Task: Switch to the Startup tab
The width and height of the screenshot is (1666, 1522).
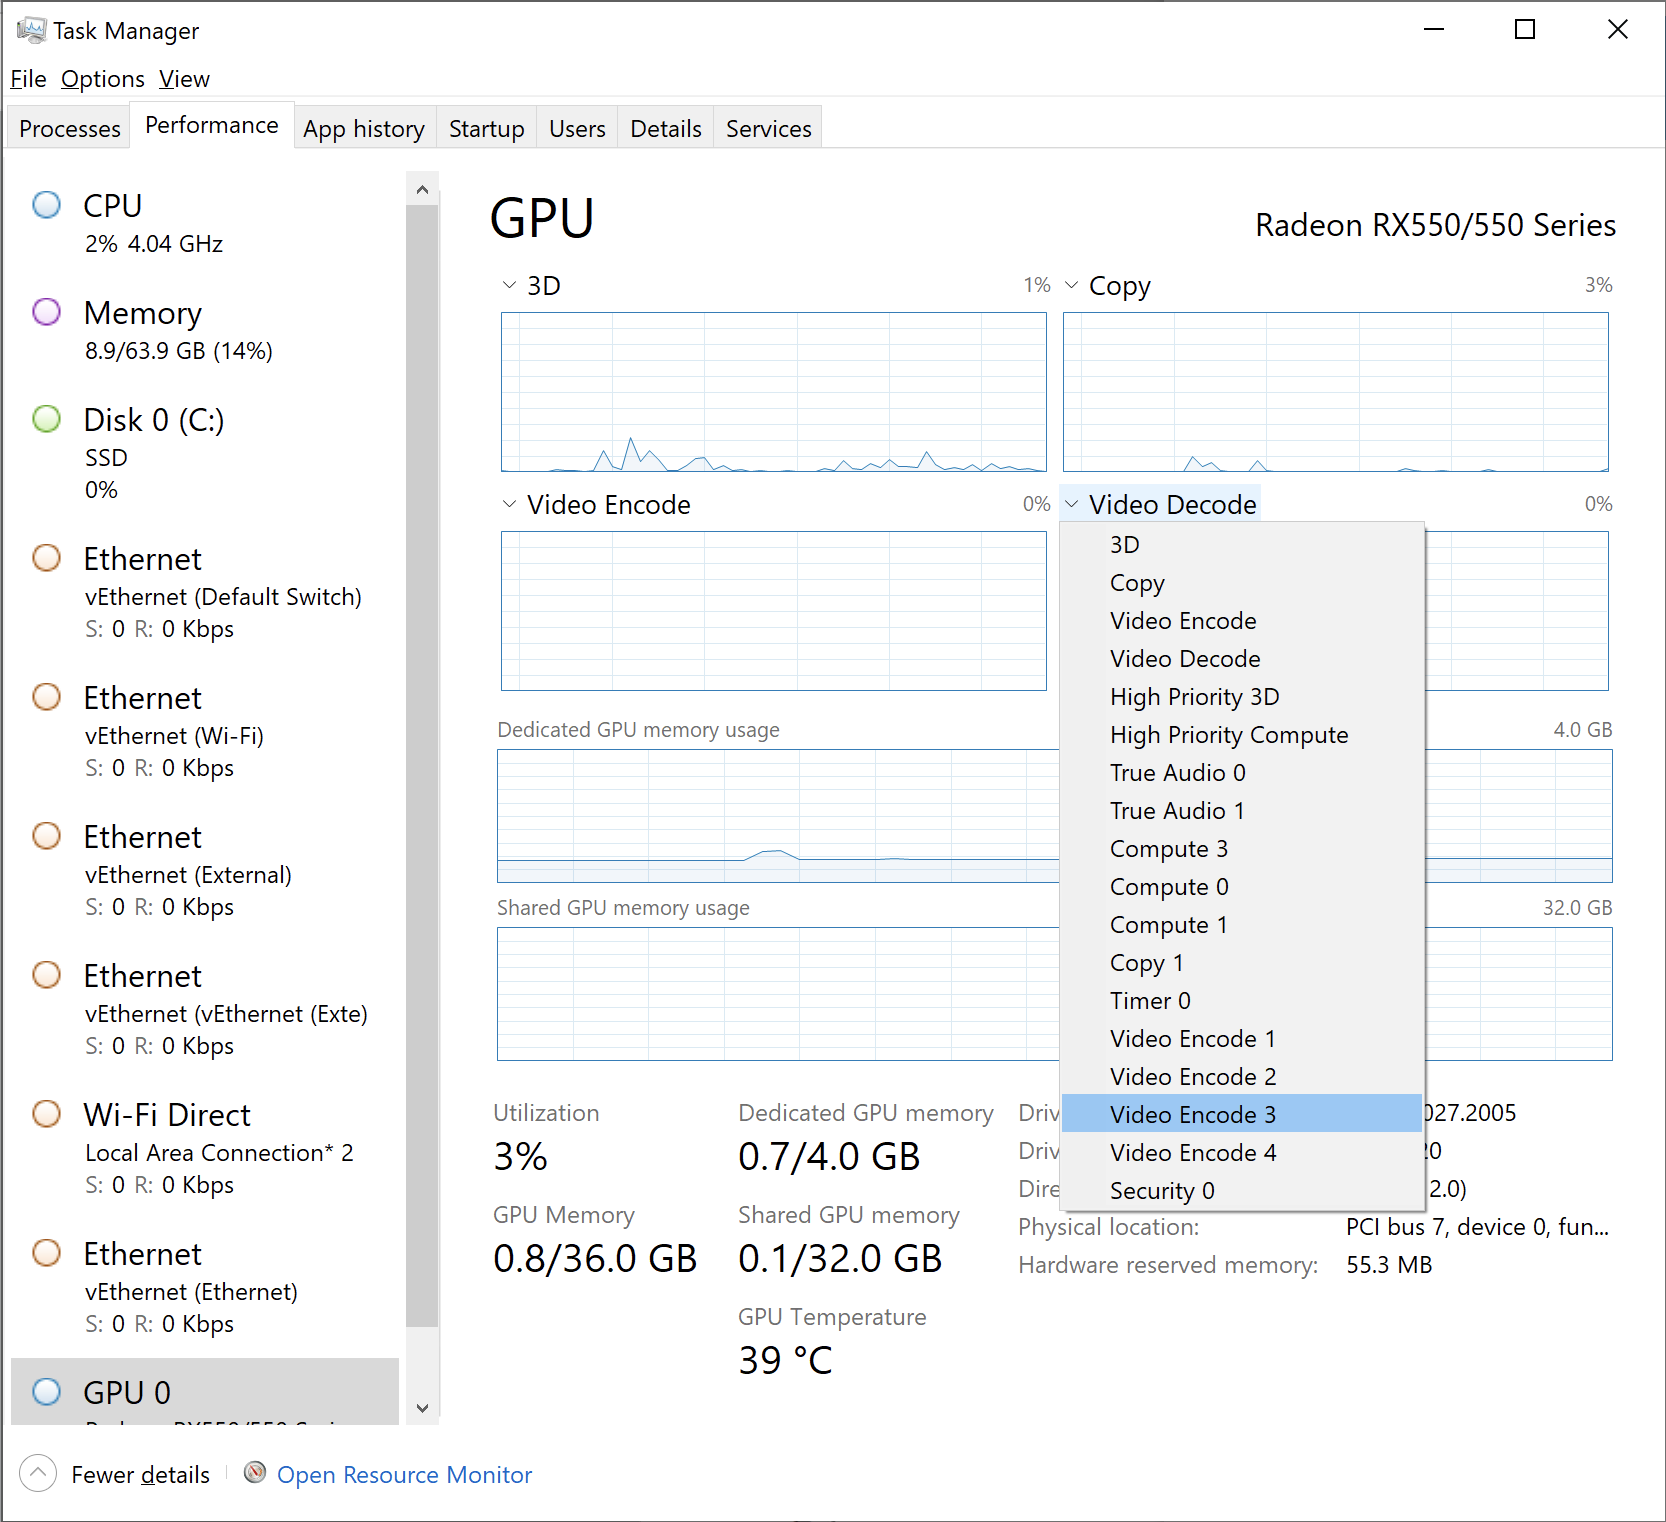Action: pyautogui.click(x=487, y=128)
